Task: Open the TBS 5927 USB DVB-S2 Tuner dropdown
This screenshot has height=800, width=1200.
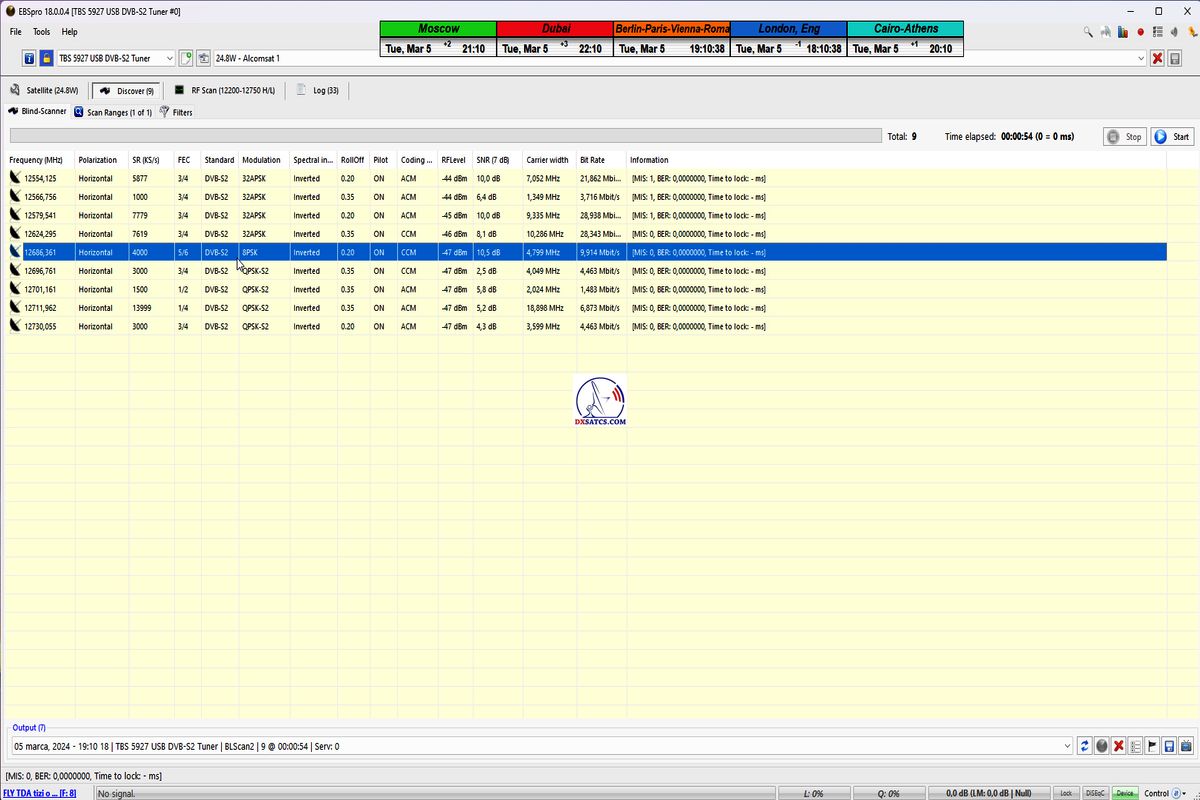Action: coord(168,59)
